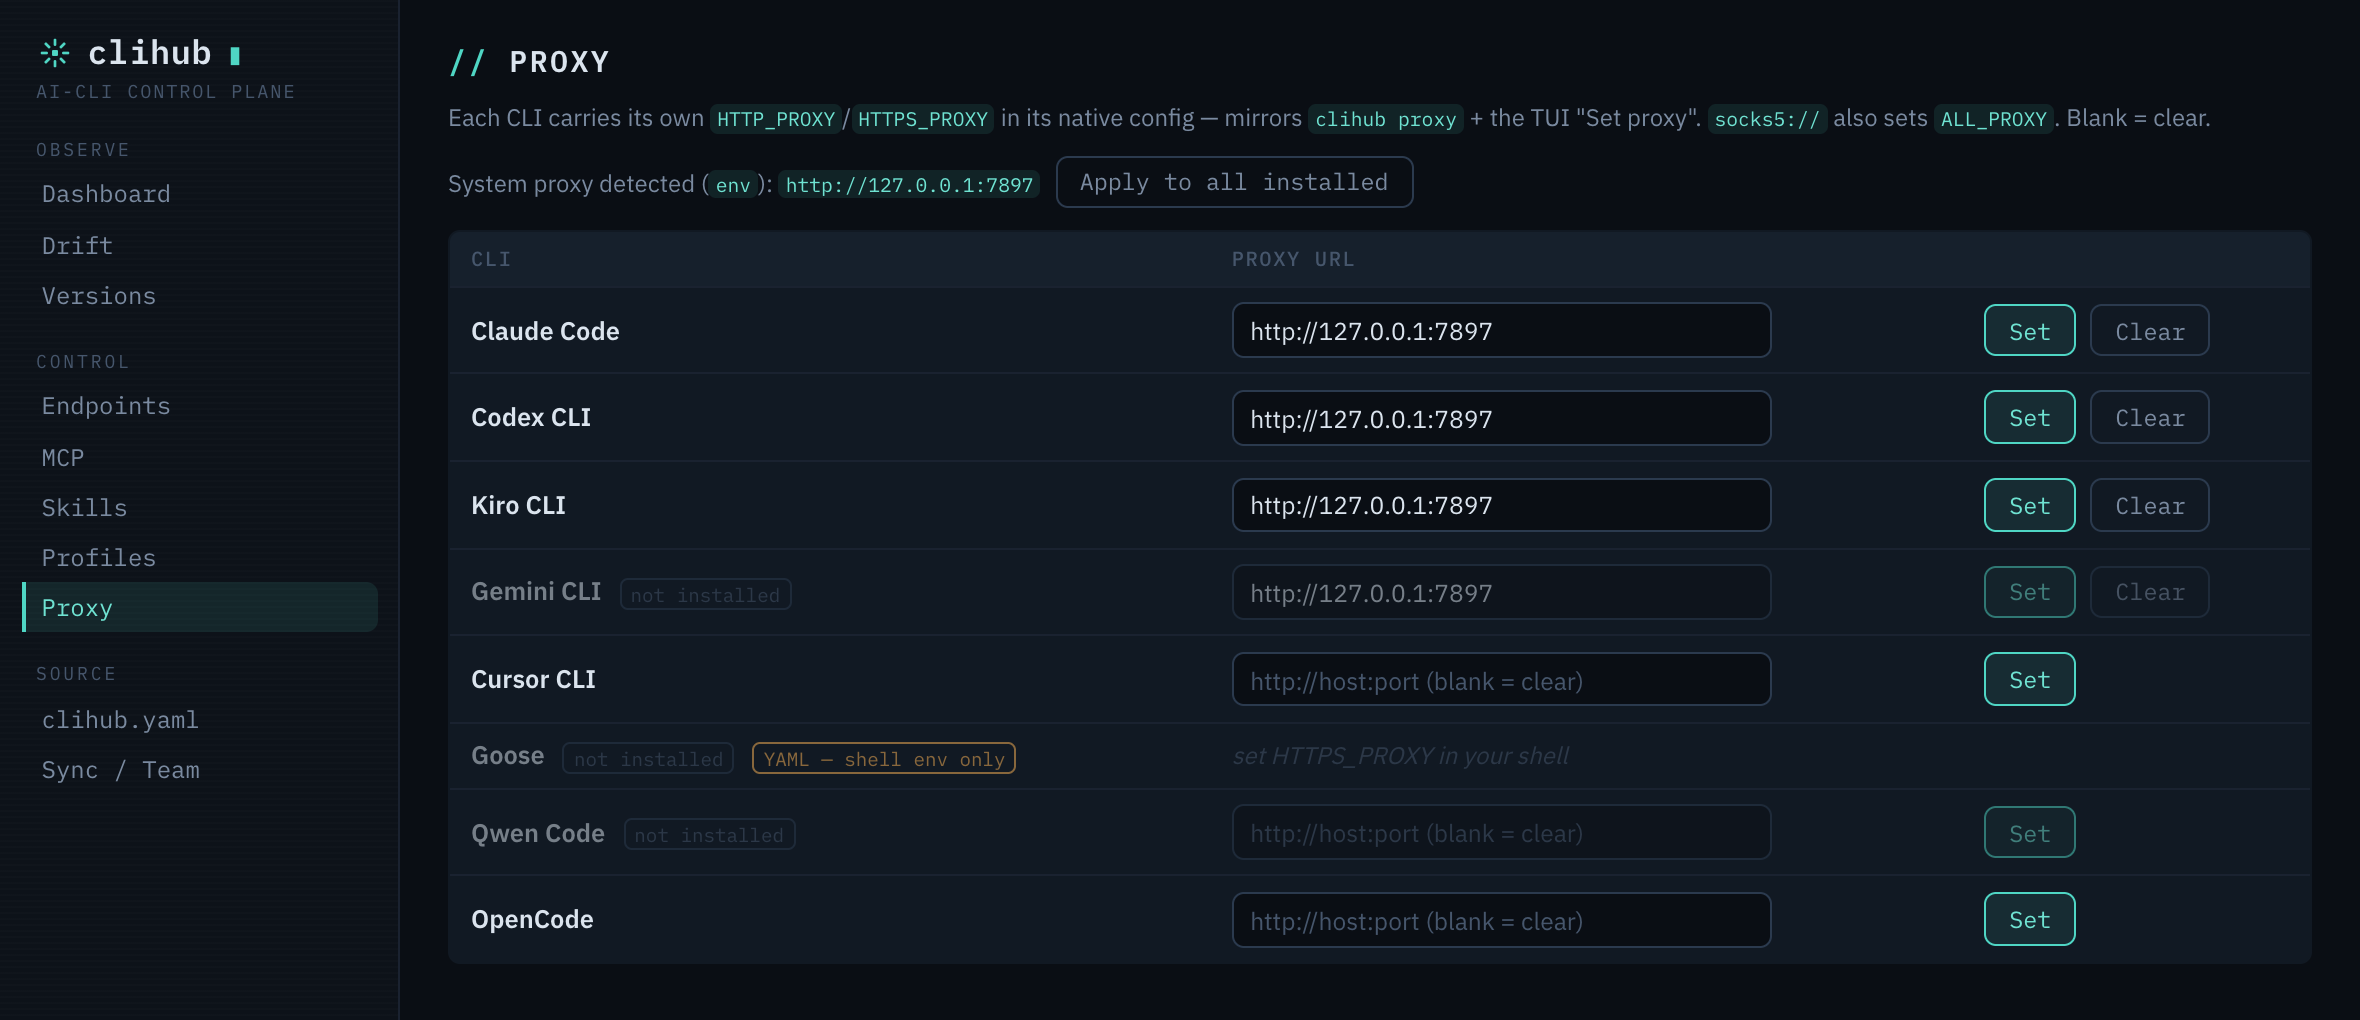Screen dimensions: 2360x1020
Task: Click the Gemini CLI not installed badge
Action: tap(705, 595)
